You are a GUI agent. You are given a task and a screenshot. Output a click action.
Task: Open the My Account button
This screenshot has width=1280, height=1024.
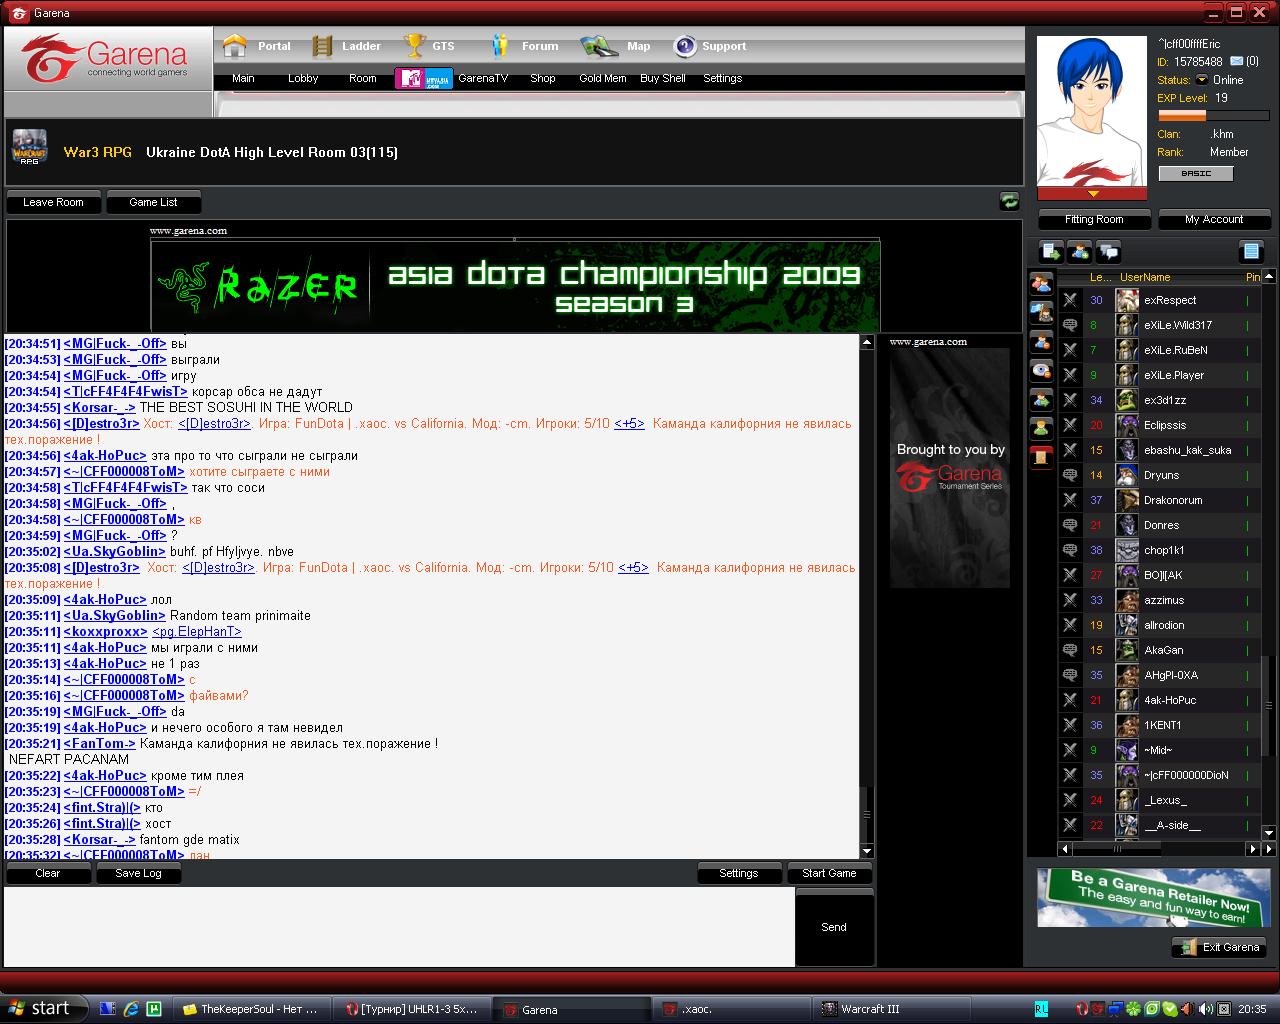coord(1214,219)
